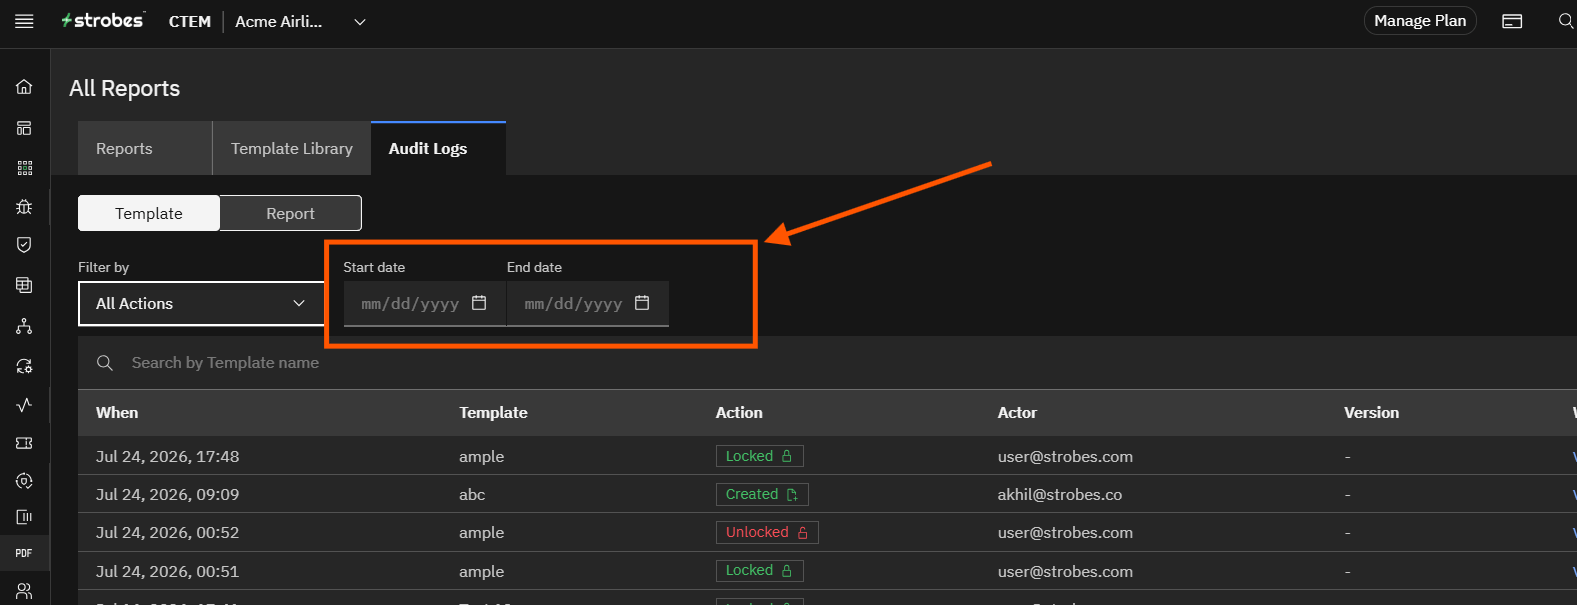
Task: Open the users sidebar icon
Action: tap(24, 591)
